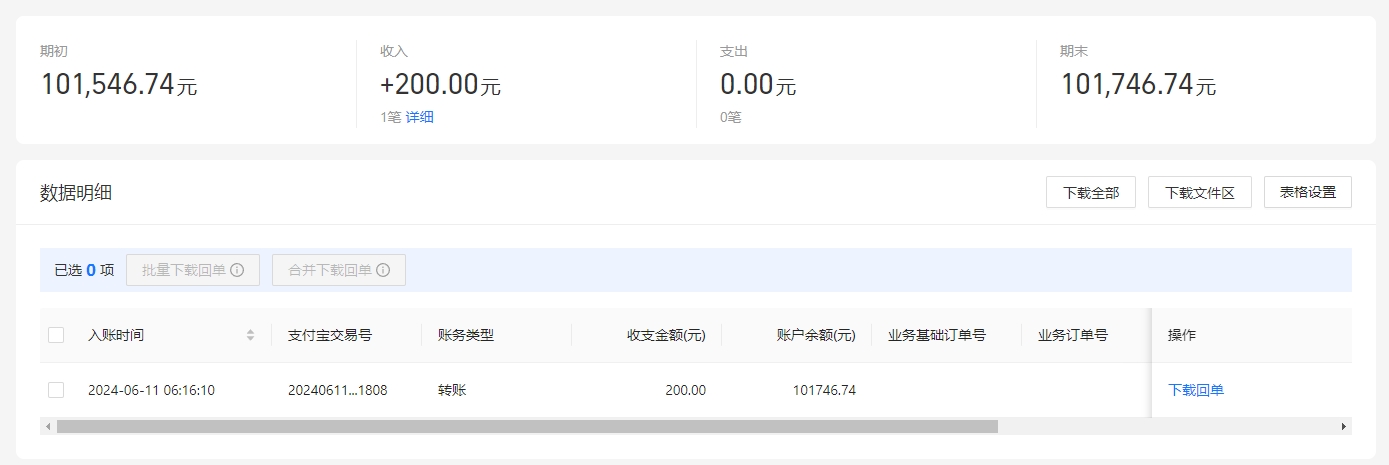This screenshot has width=1389, height=465.
Task: Click the info icon beside 合并下载回单
Action: (383, 270)
